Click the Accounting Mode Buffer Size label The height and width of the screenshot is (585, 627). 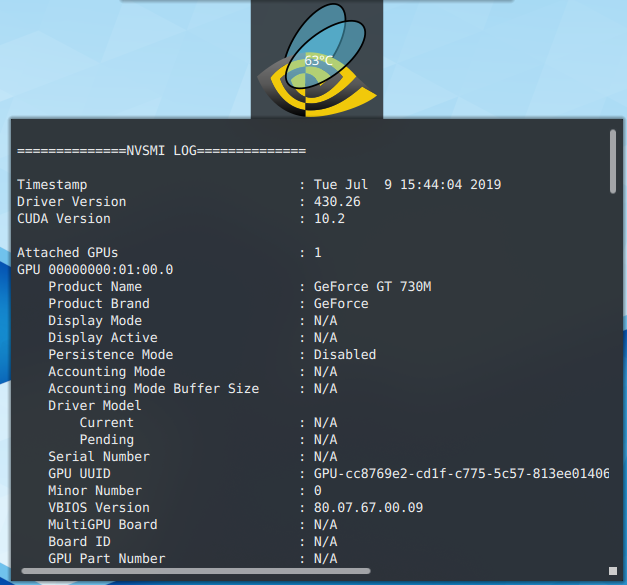coord(153,389)
